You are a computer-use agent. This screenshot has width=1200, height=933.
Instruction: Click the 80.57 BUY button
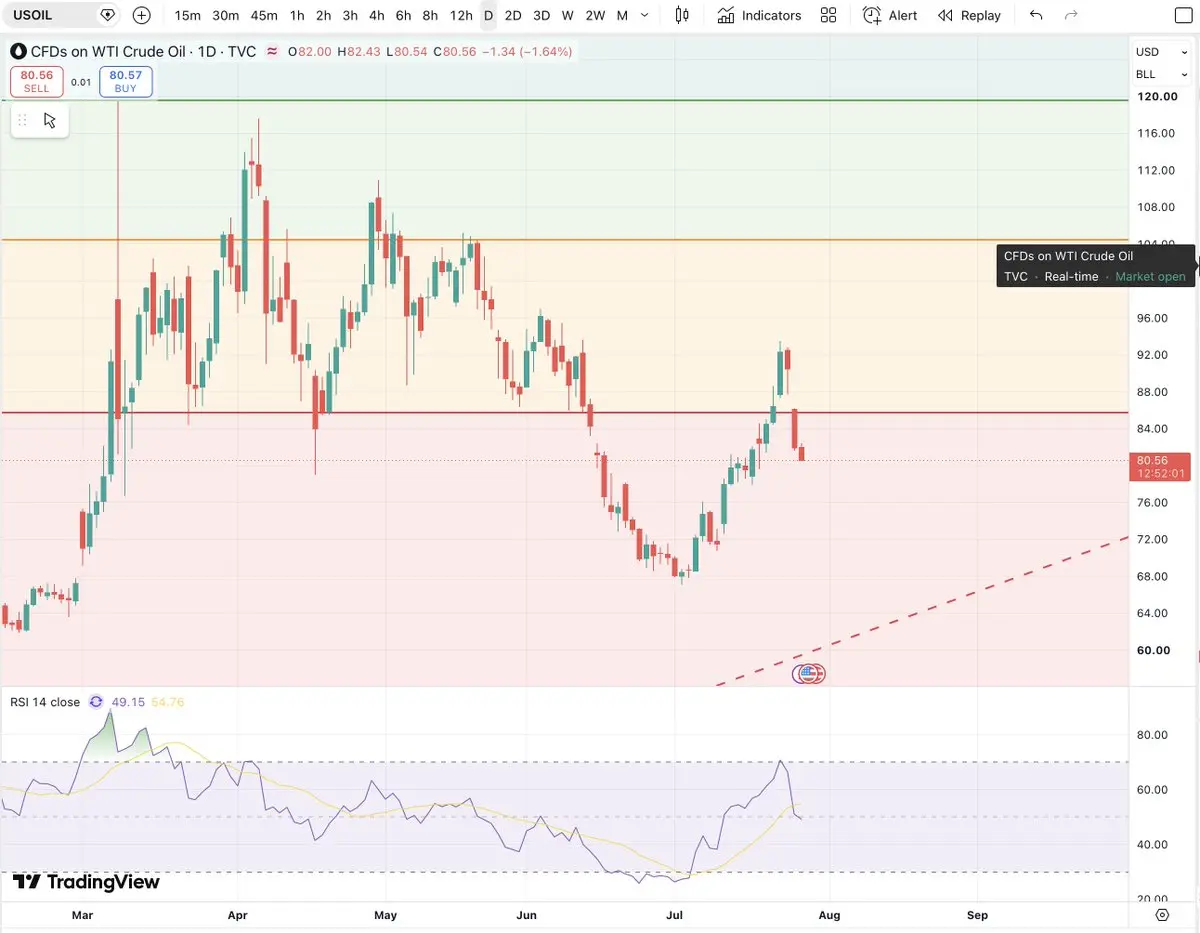pos(125,82)
